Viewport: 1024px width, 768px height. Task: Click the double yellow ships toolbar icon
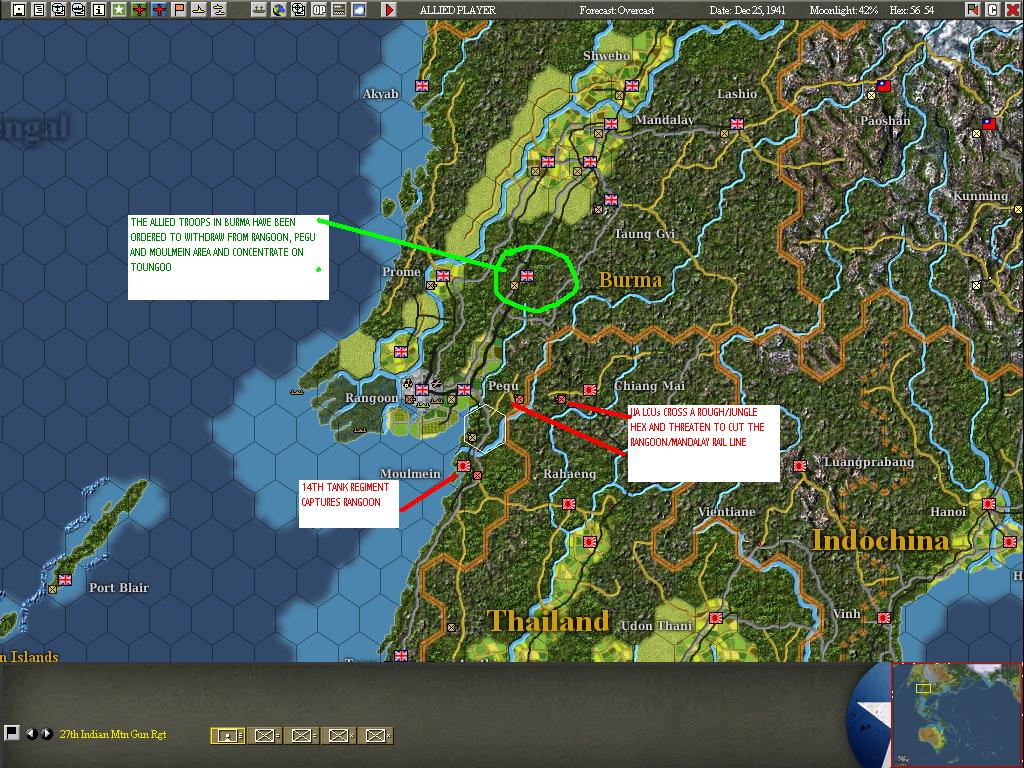click(x=219, y=10)
